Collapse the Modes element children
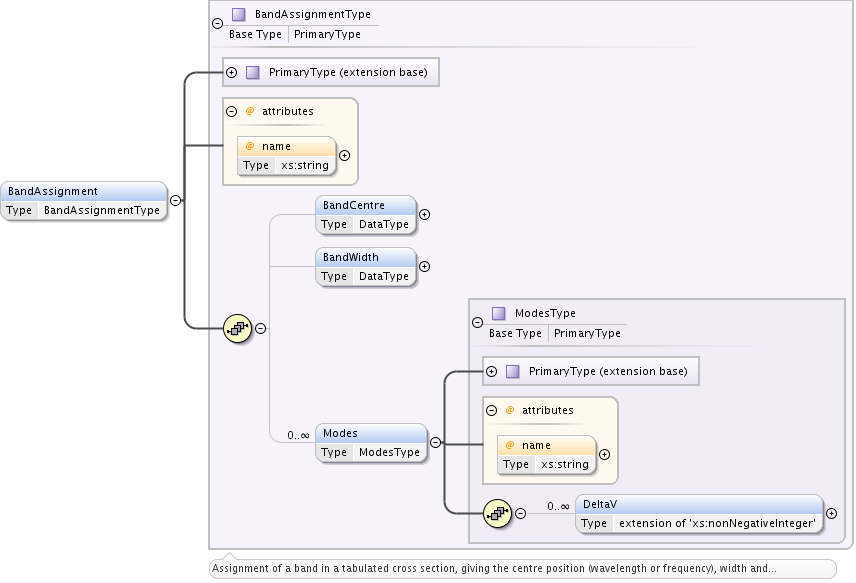Image resolution: width=856 pixels, height=583 pixels. tap(435, 443)
